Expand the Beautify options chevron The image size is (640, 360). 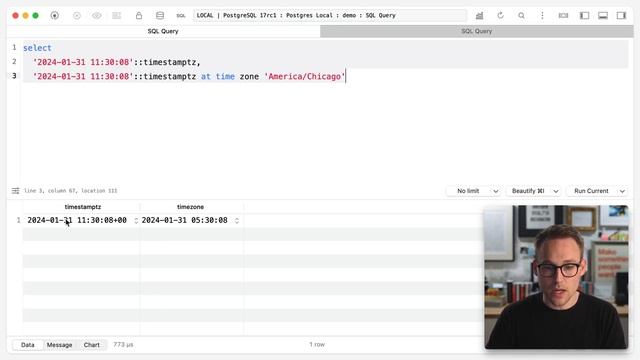(x=556, y=191)
